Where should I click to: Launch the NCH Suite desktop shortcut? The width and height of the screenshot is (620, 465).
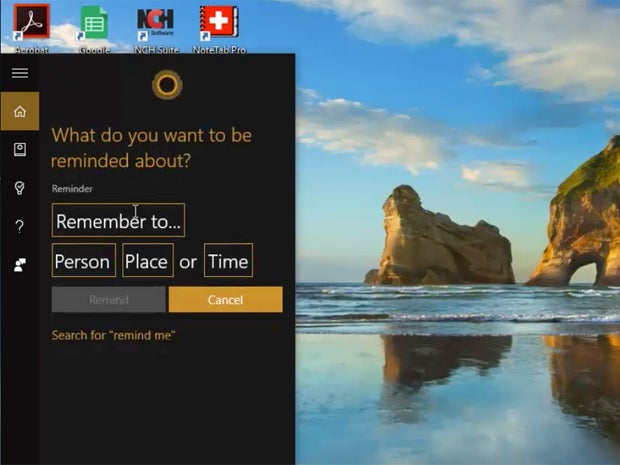pyautogui.click(x=156, y=30)
